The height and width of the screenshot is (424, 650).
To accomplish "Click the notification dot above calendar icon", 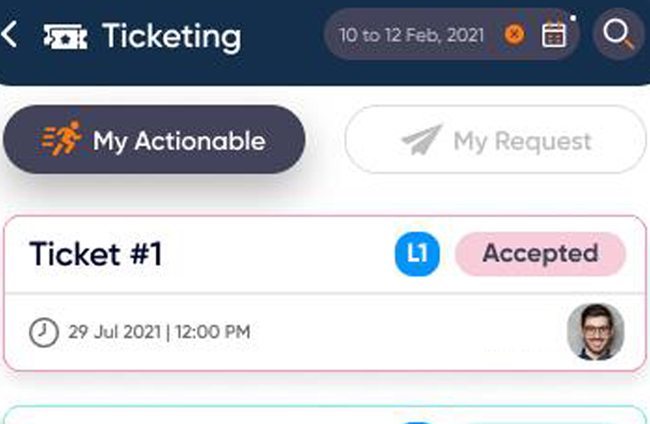I will (x=573, y=18).
